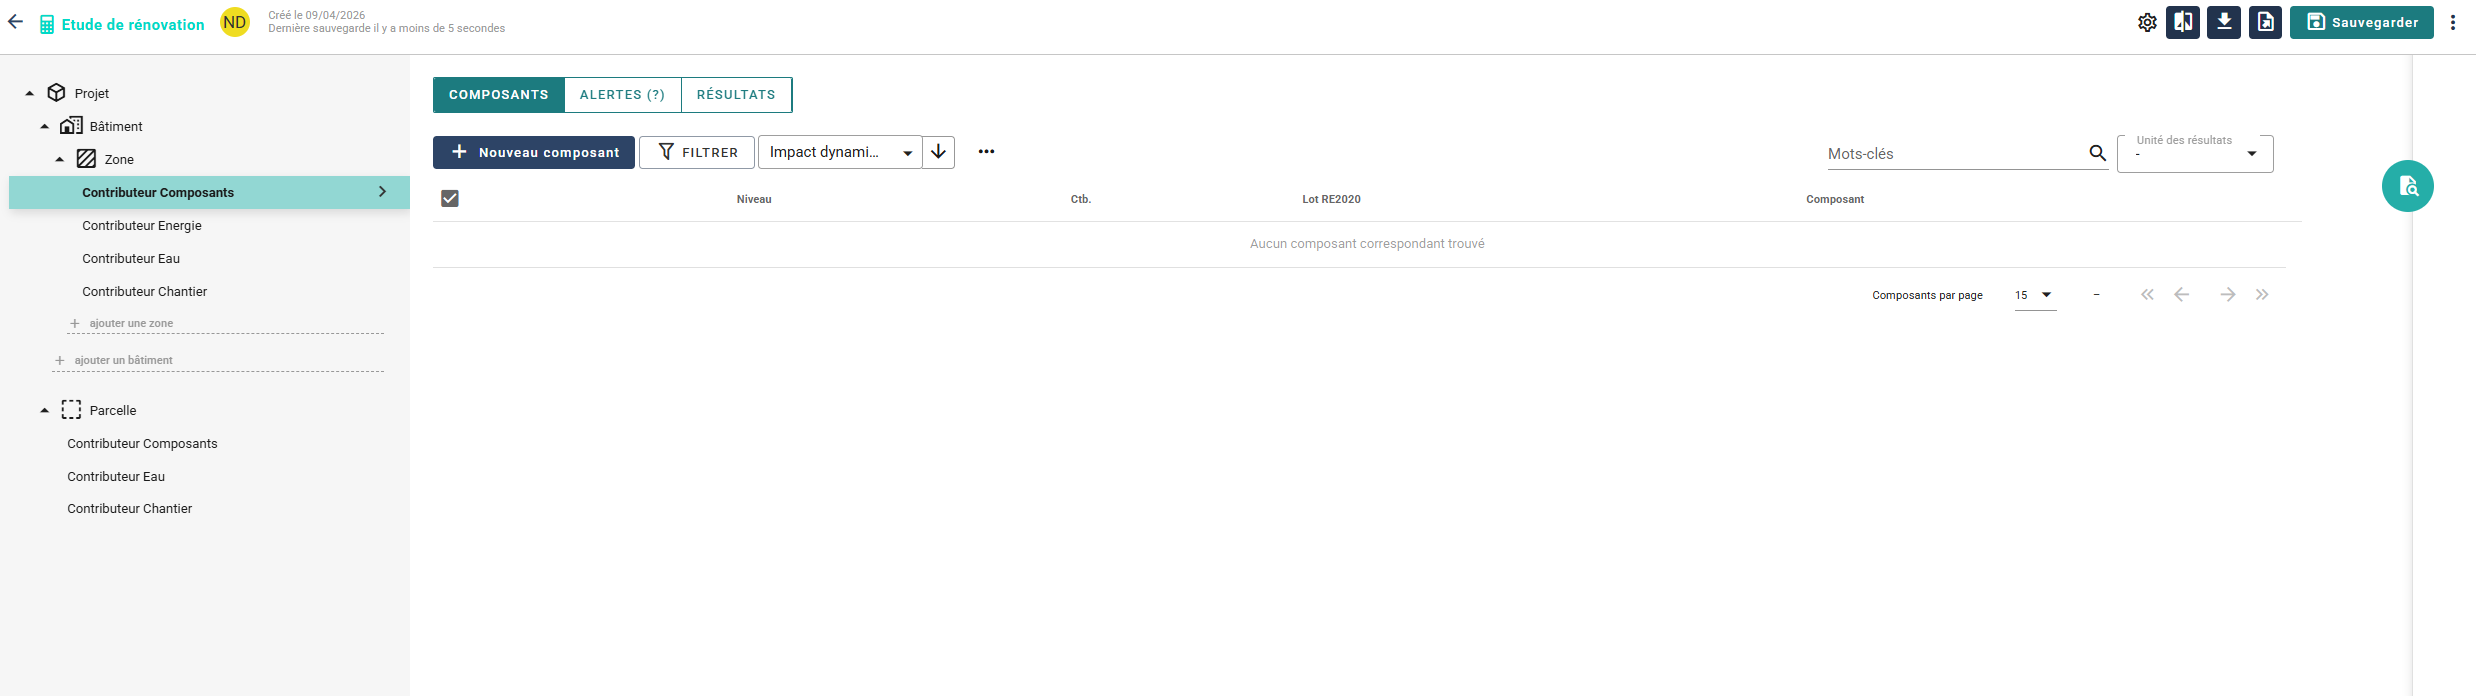This screenshot has width=2476, height=696.
Task: Click the Zone hatched square icon
Action: click(x=87, y=159)
